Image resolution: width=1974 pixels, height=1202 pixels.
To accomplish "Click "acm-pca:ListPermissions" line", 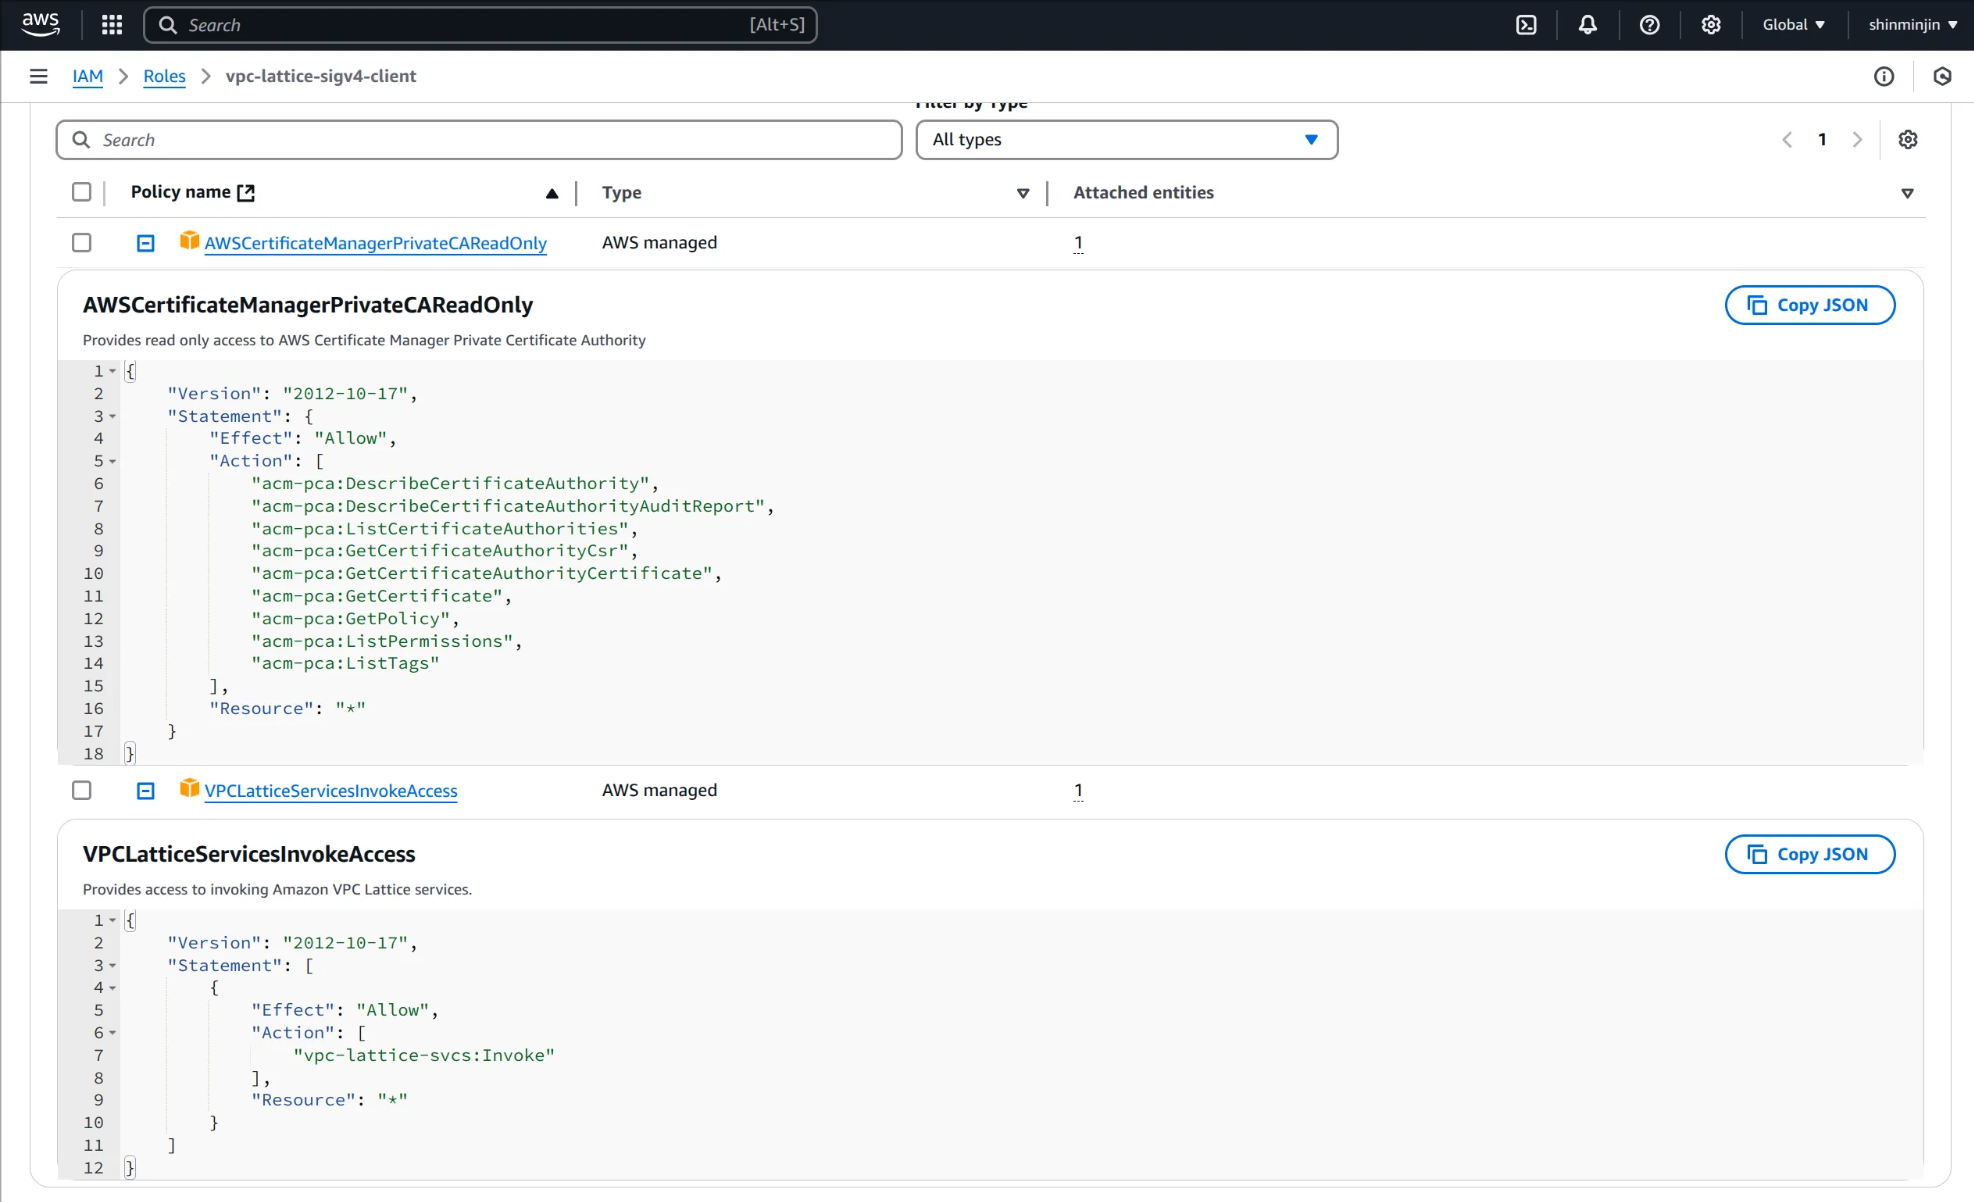I will pyautogui.click(x=387, y=641).
